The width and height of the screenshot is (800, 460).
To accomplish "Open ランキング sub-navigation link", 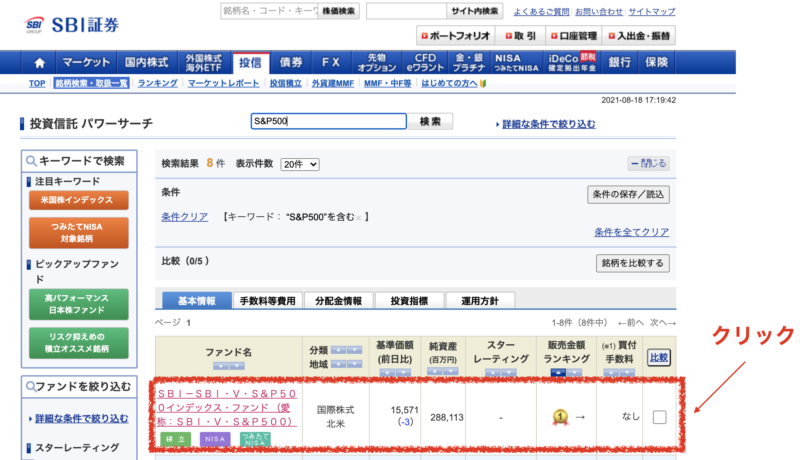I will (158, 83).
